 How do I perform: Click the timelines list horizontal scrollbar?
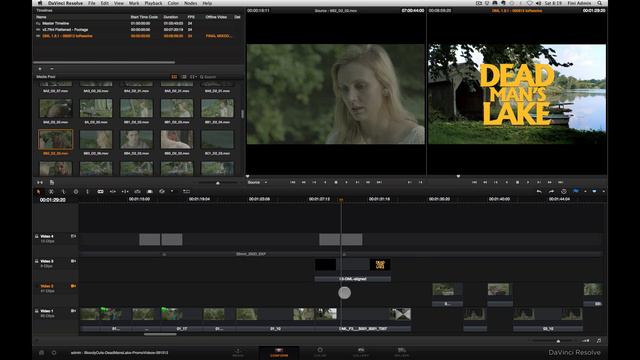coord(105,62)
